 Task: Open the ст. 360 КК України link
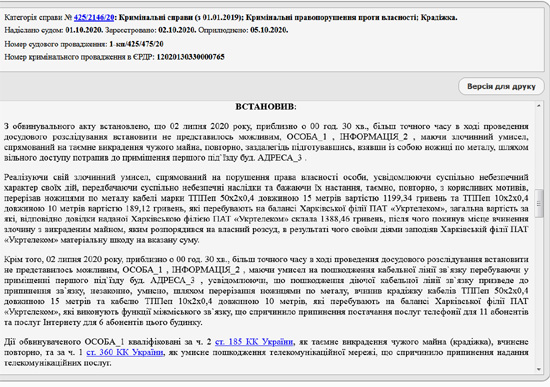pyautogui.click(x=125, y=352)
